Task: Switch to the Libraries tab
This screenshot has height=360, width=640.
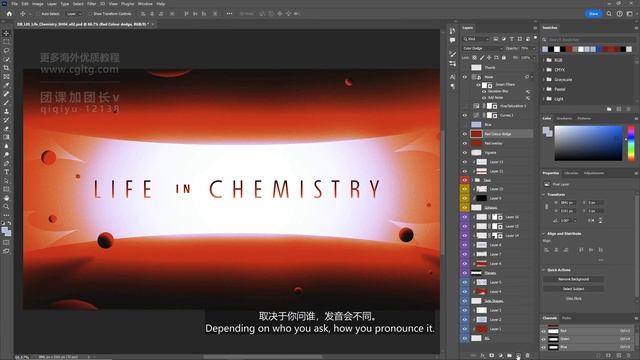Action: point(571,173)
